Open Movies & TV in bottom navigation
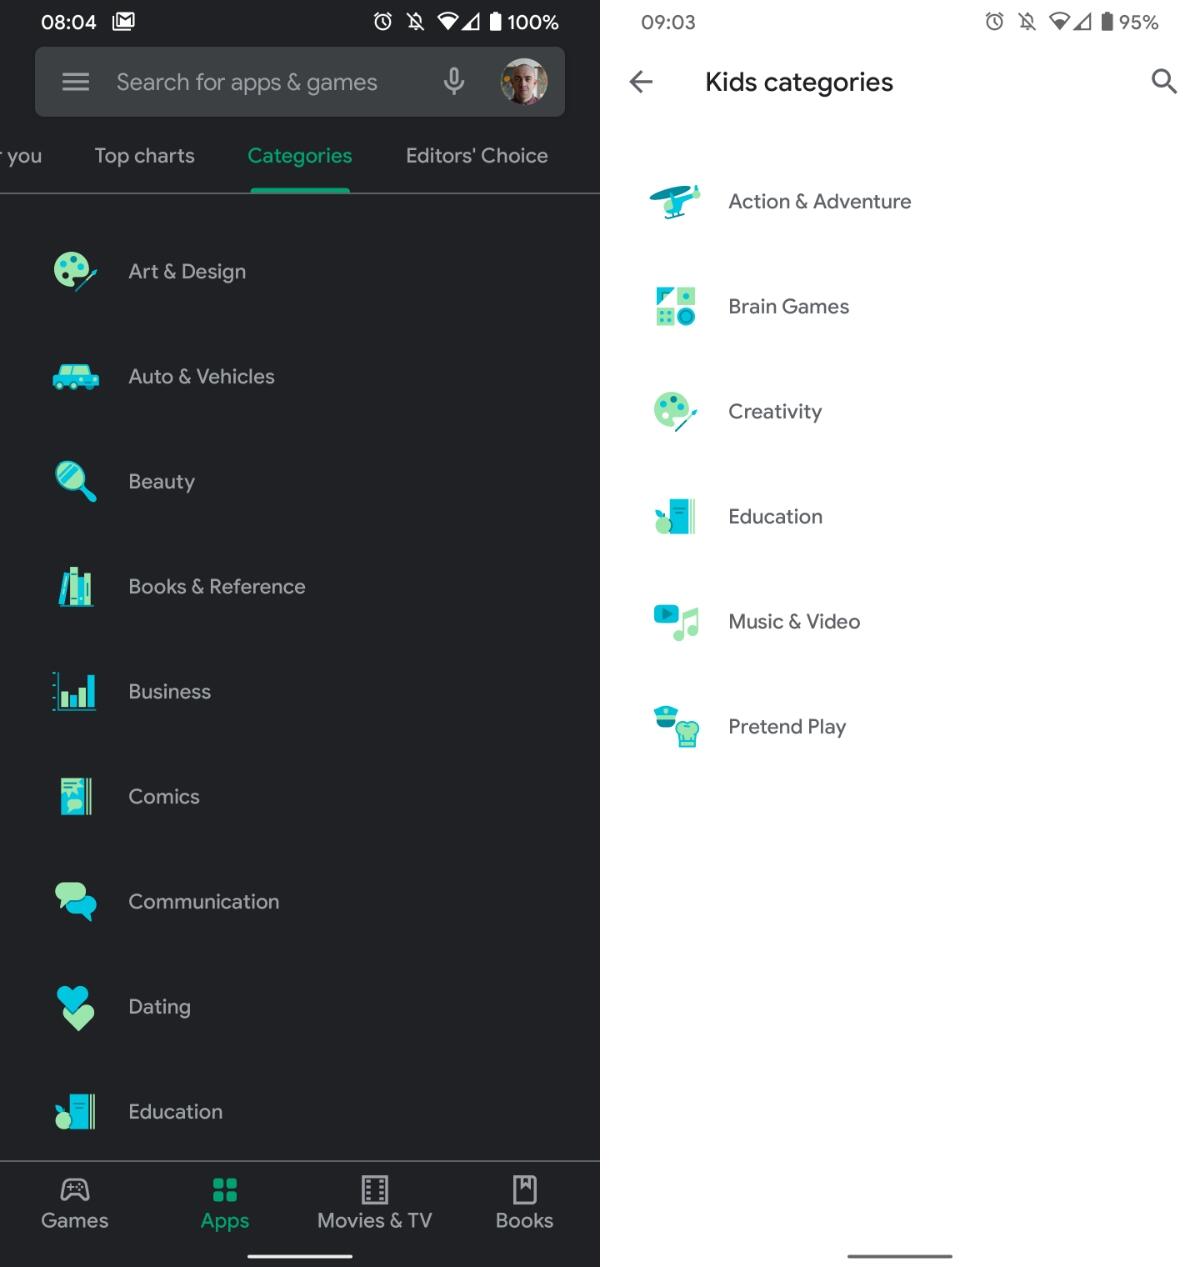This screenshot has width=1200, height=1267. click(375, 1203)
